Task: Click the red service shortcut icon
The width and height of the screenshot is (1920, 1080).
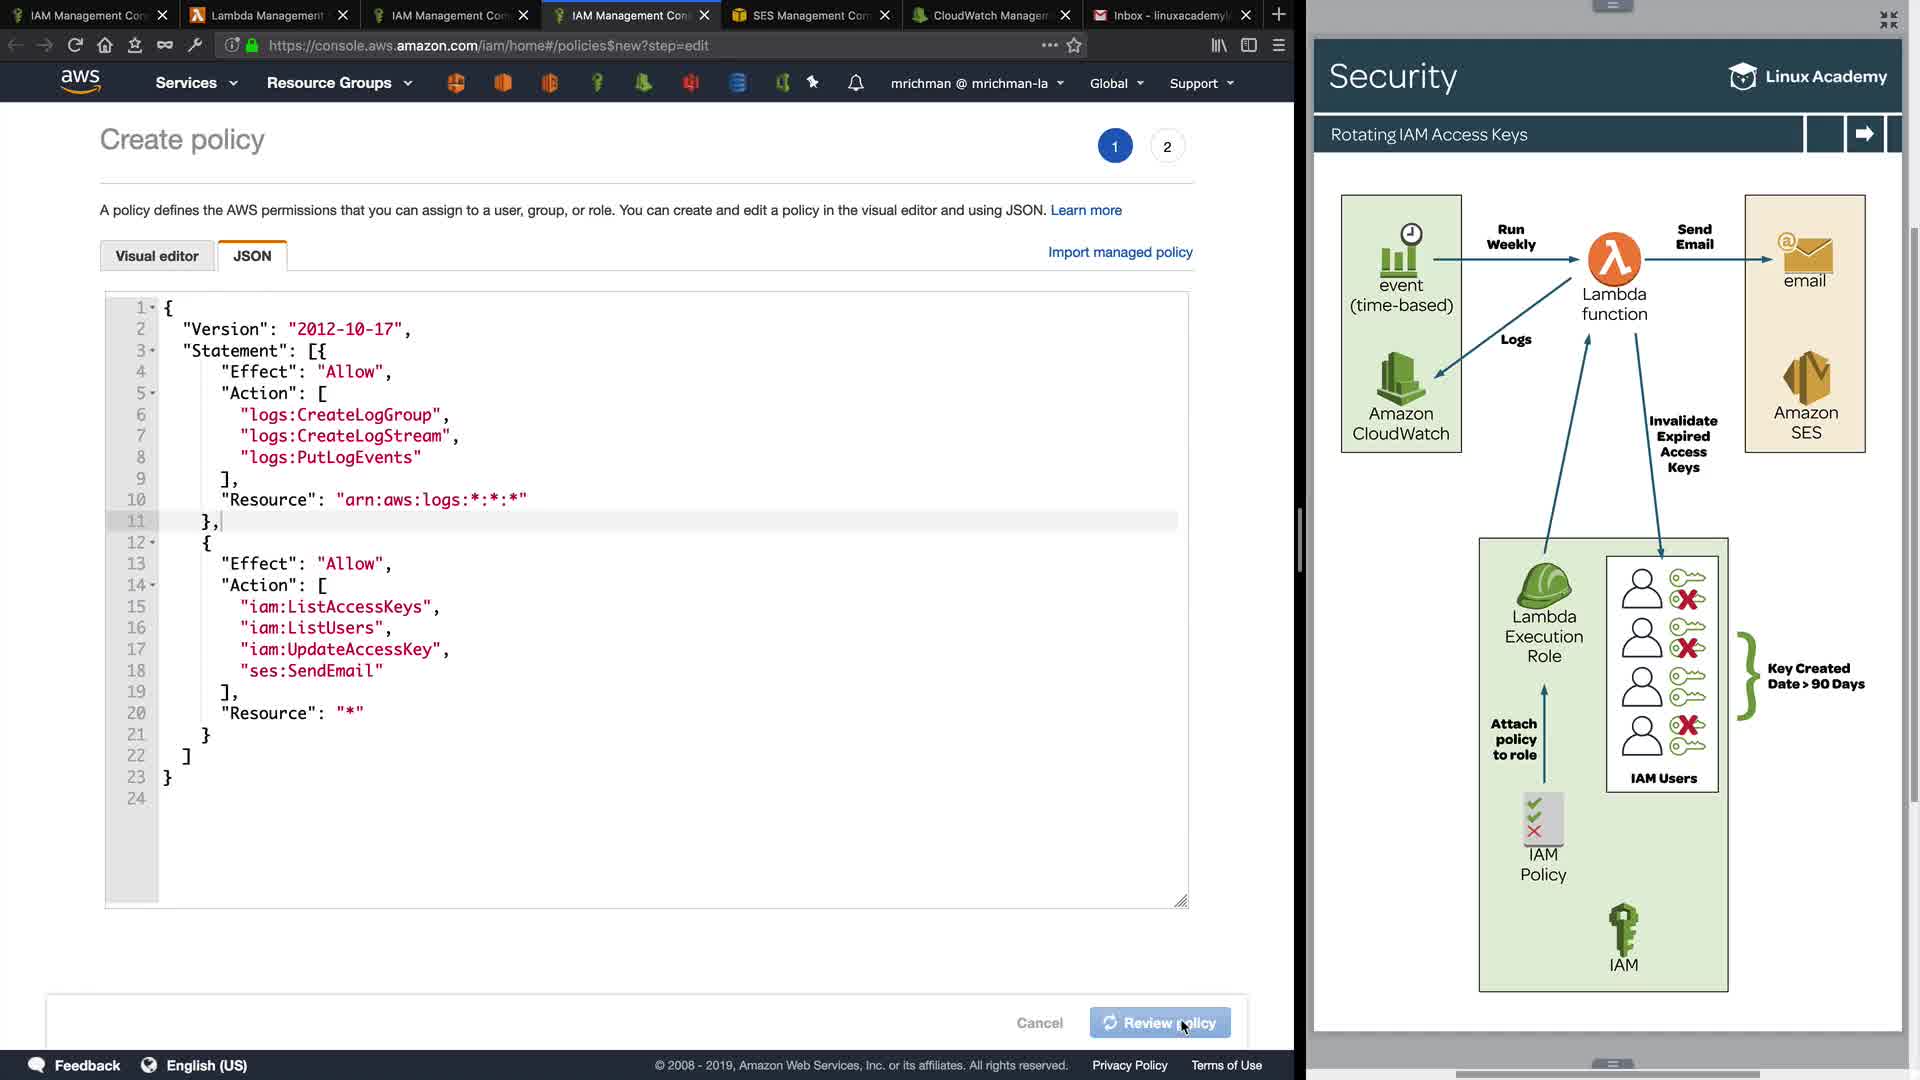Action: pyautogui.click(x=691, y=83)
